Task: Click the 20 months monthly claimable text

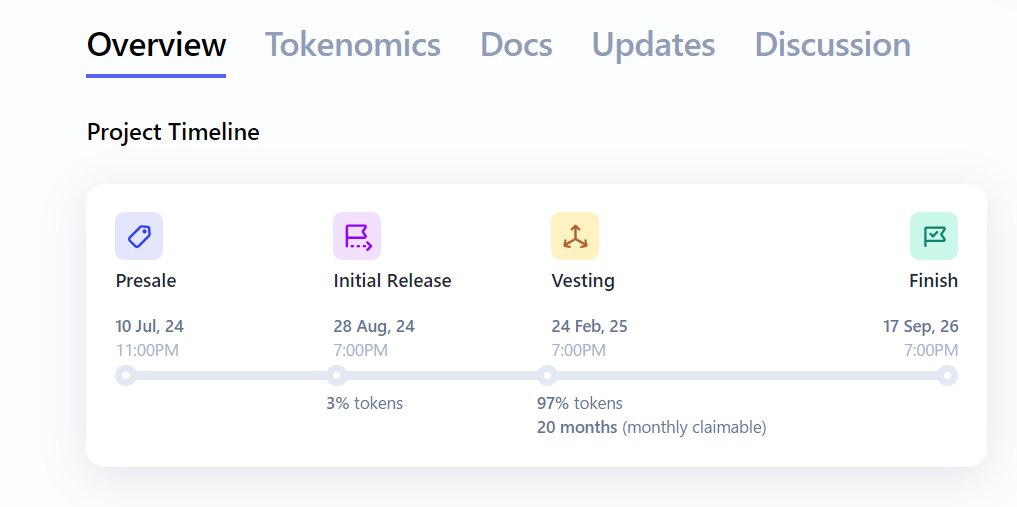Action: tap(652, 428)
